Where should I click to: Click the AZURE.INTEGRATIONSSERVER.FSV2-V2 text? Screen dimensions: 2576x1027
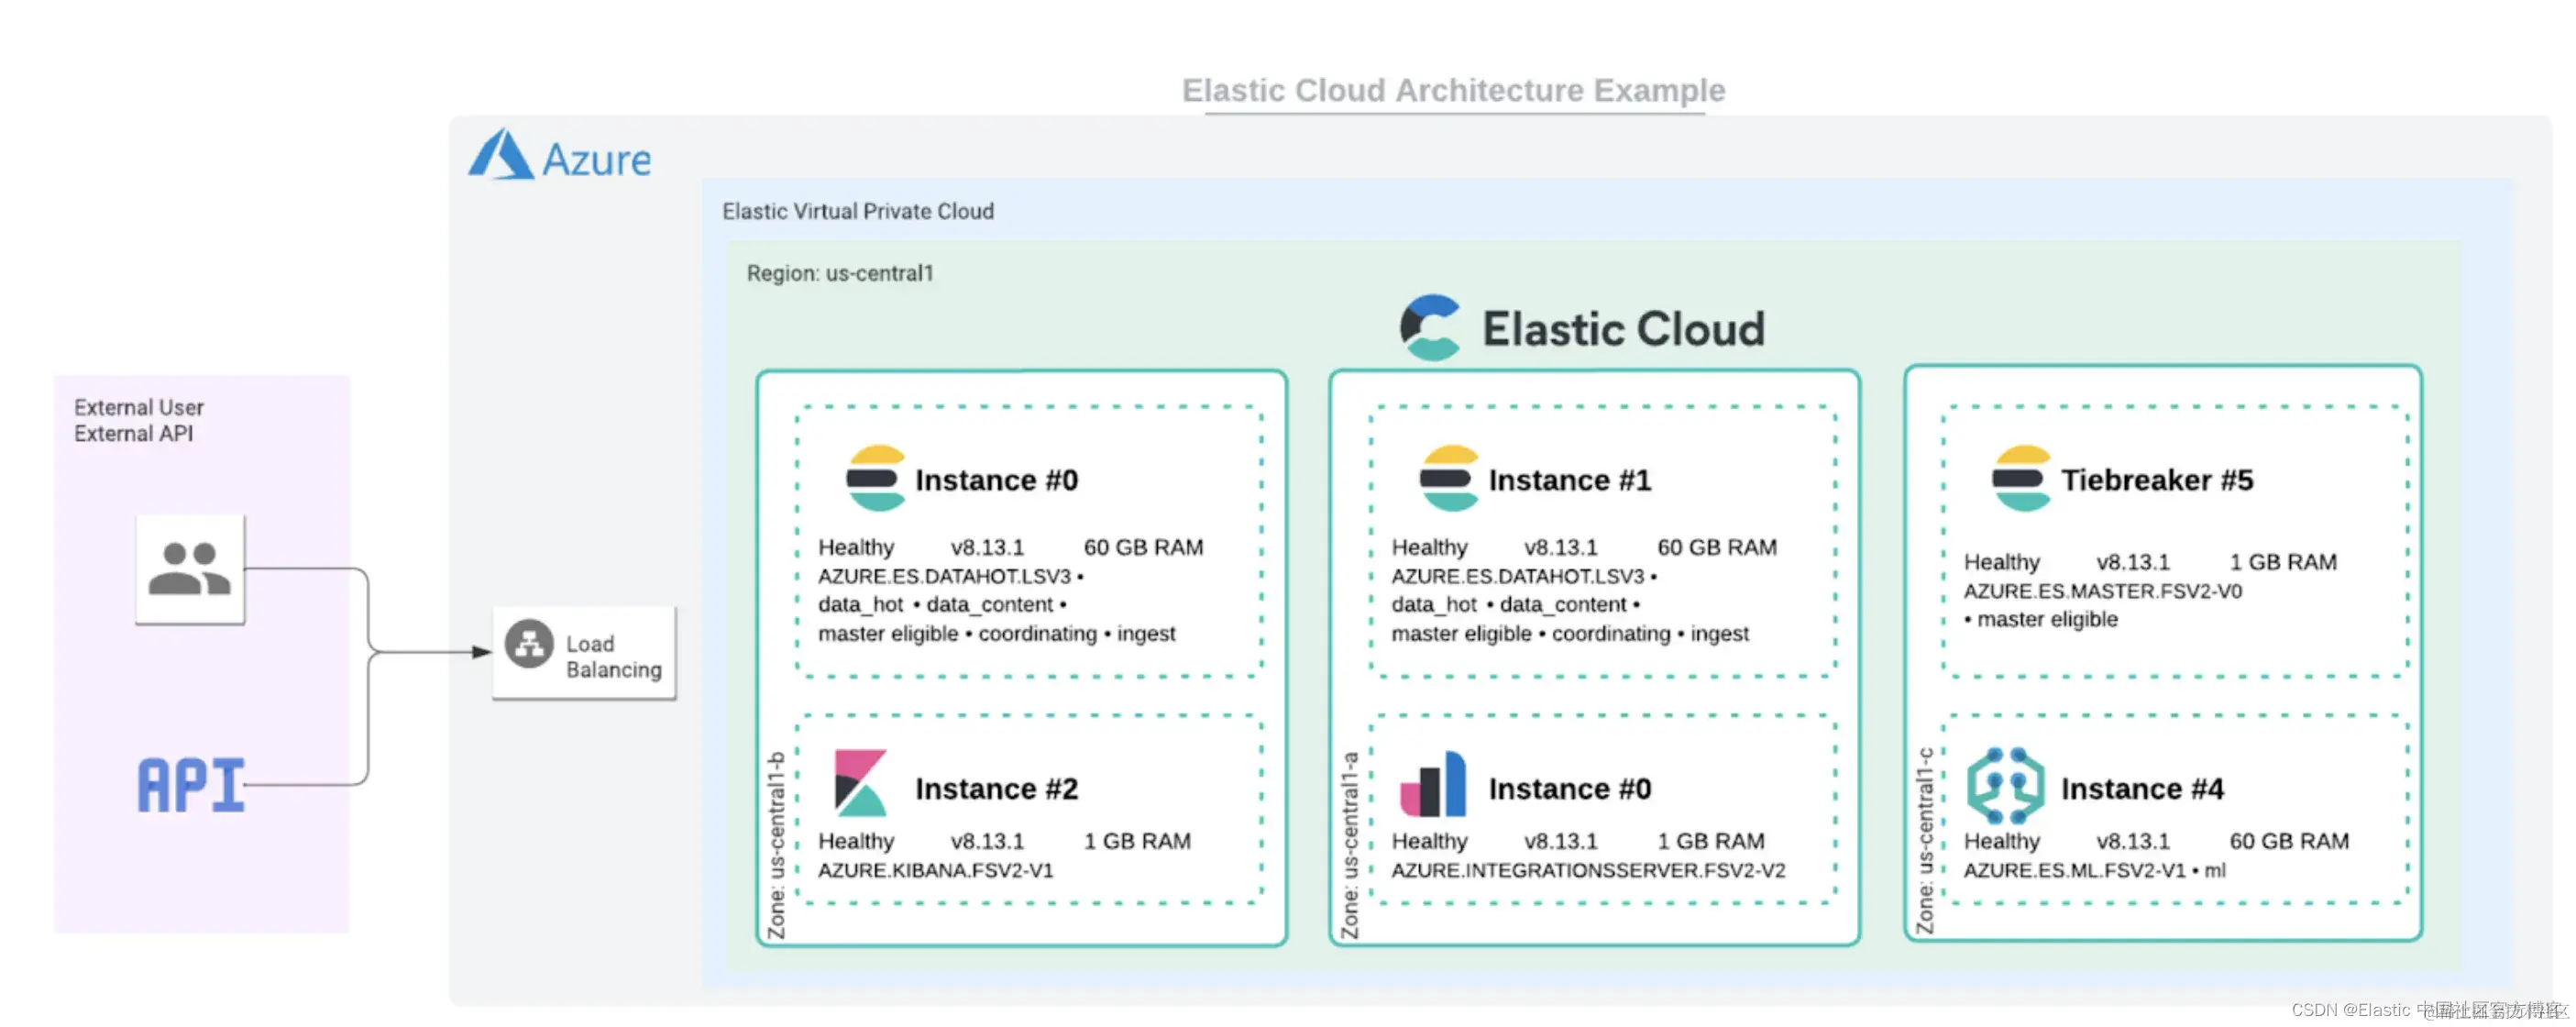click(x=1588, y=870)
